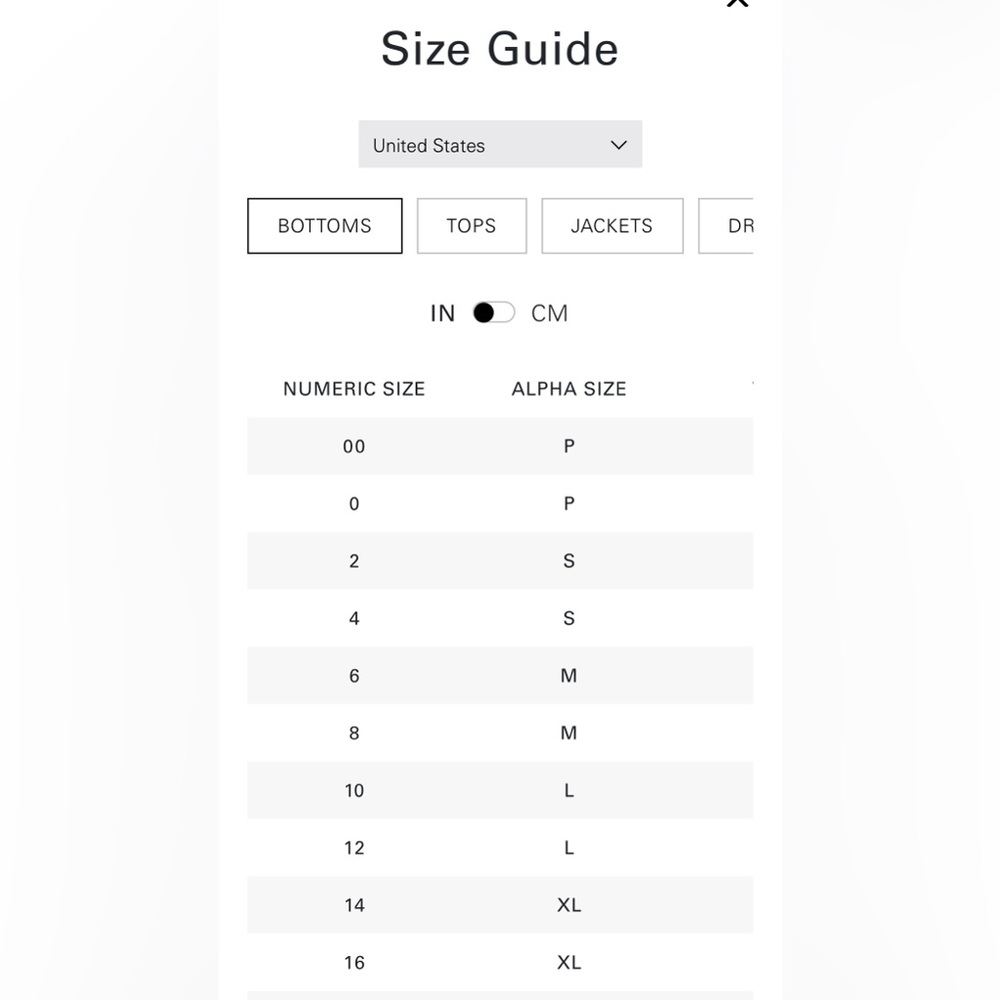1000x1000 pixels.
Task: Select the row for numeric size 2
Action: tap(500, 561)
